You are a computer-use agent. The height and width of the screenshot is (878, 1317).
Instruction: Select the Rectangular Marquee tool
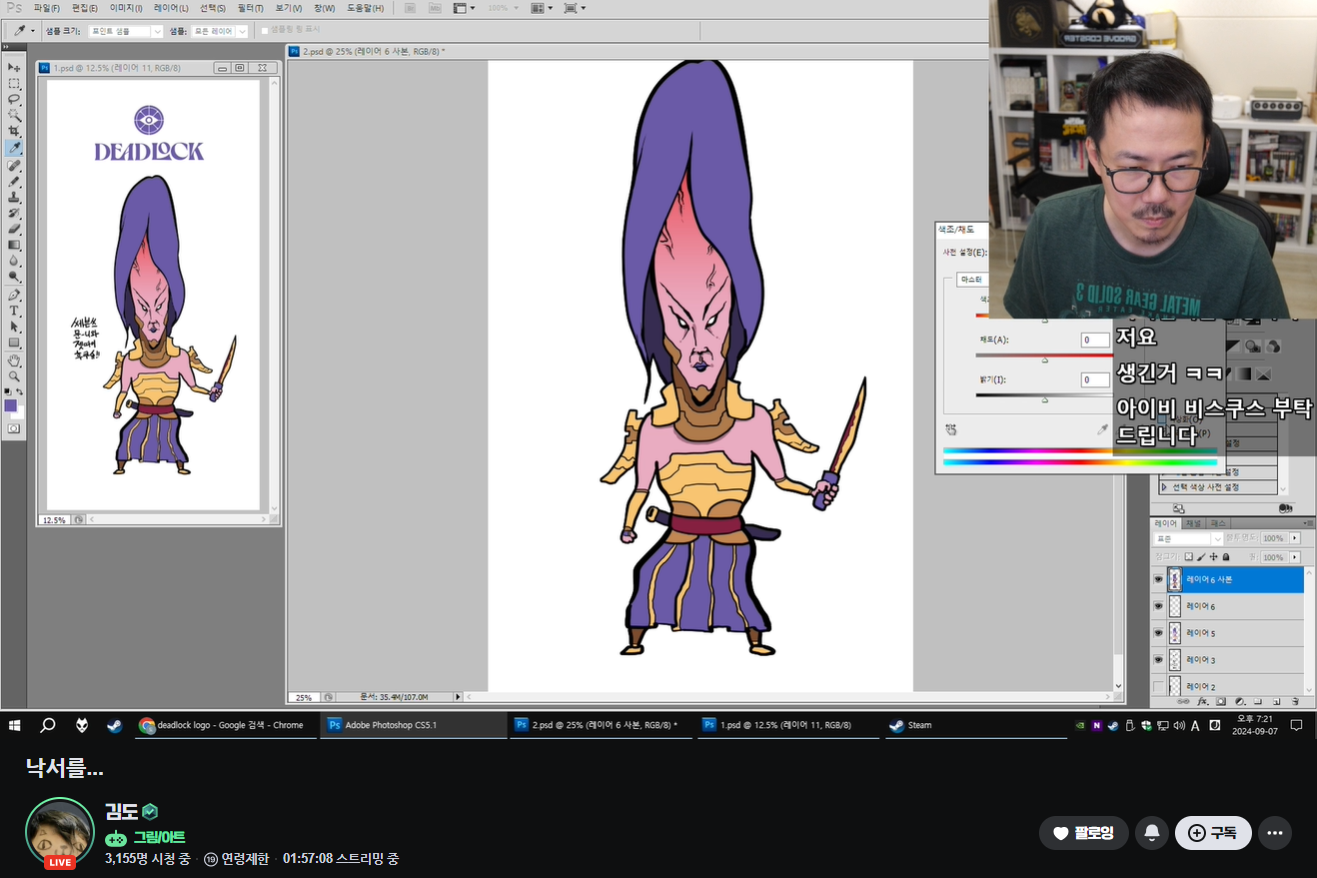14,83
